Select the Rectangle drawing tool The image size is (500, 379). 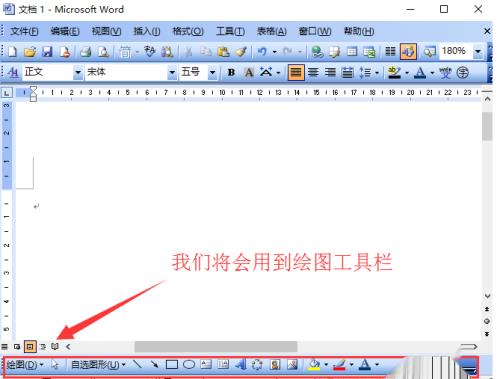tap(172, 364)
